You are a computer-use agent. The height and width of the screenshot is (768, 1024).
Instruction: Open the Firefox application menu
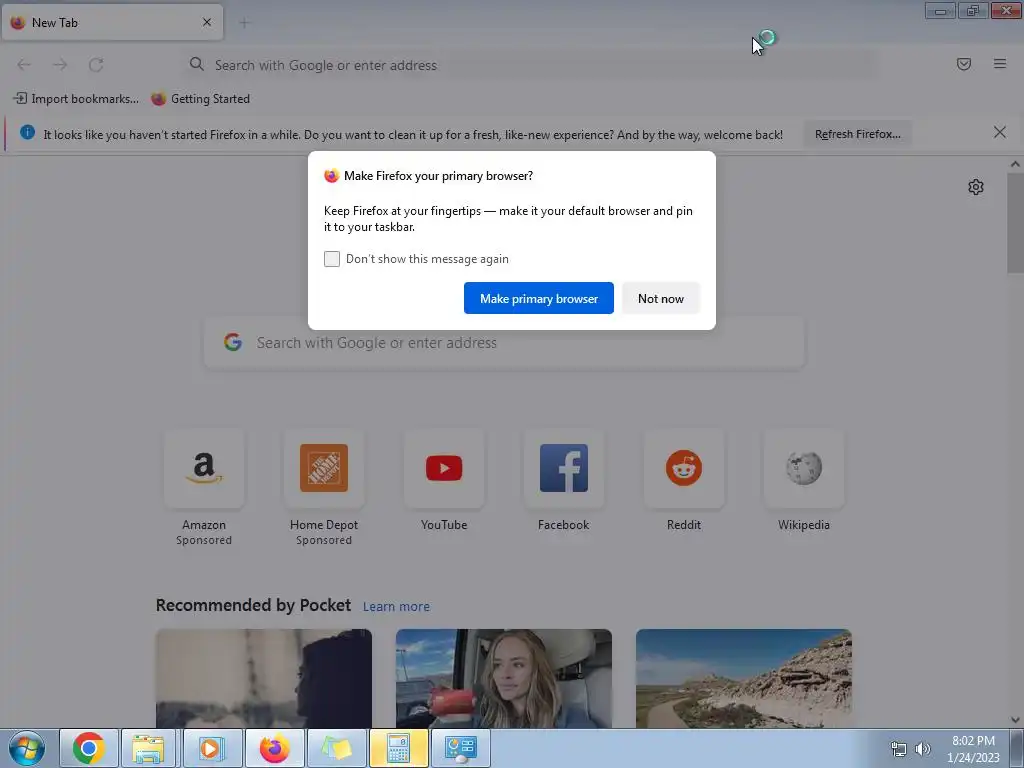[x=1000, y=64]
